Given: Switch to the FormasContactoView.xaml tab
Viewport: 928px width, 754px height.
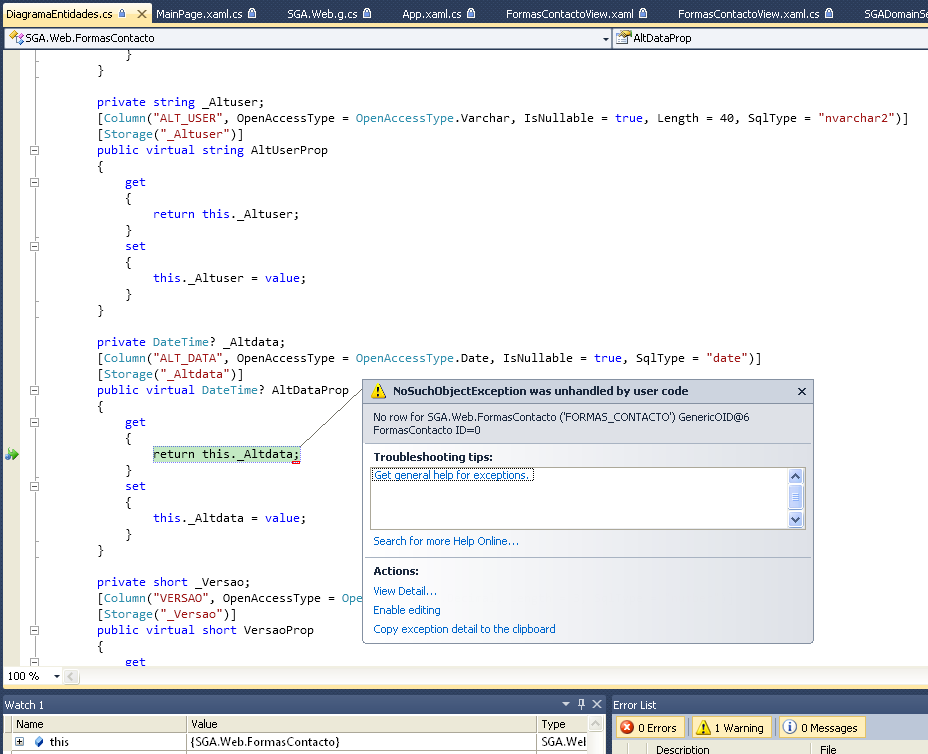Looking at the screenshot, I should [x=569, y=14].
